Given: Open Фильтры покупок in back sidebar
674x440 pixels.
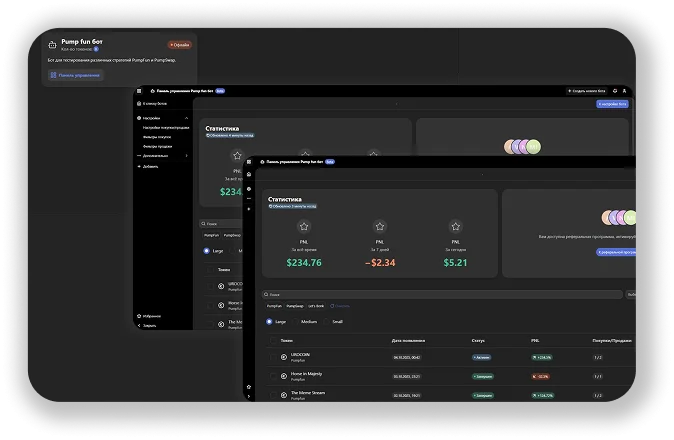Looking at the screenshot, I should tap(157, 137).
